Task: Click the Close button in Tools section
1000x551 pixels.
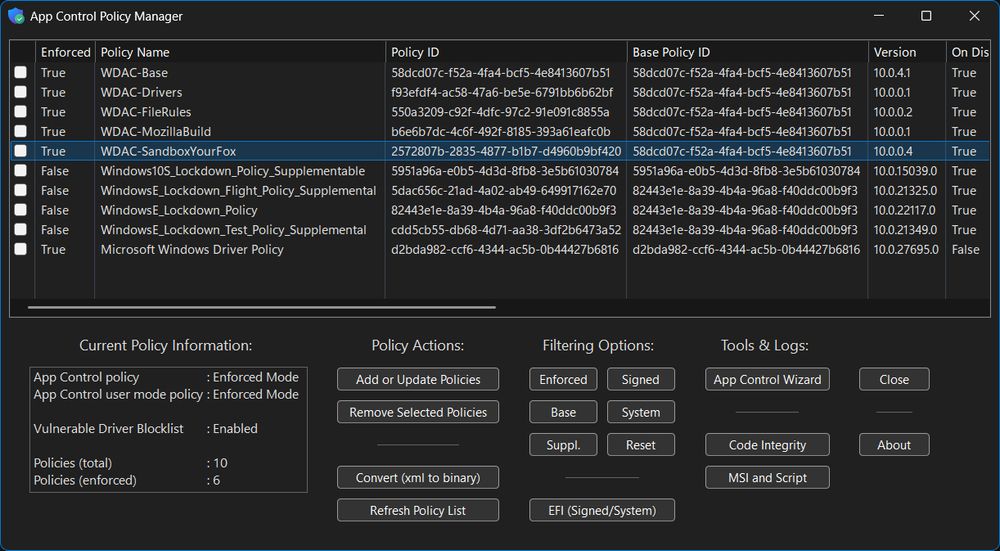Action: point(894,379)
